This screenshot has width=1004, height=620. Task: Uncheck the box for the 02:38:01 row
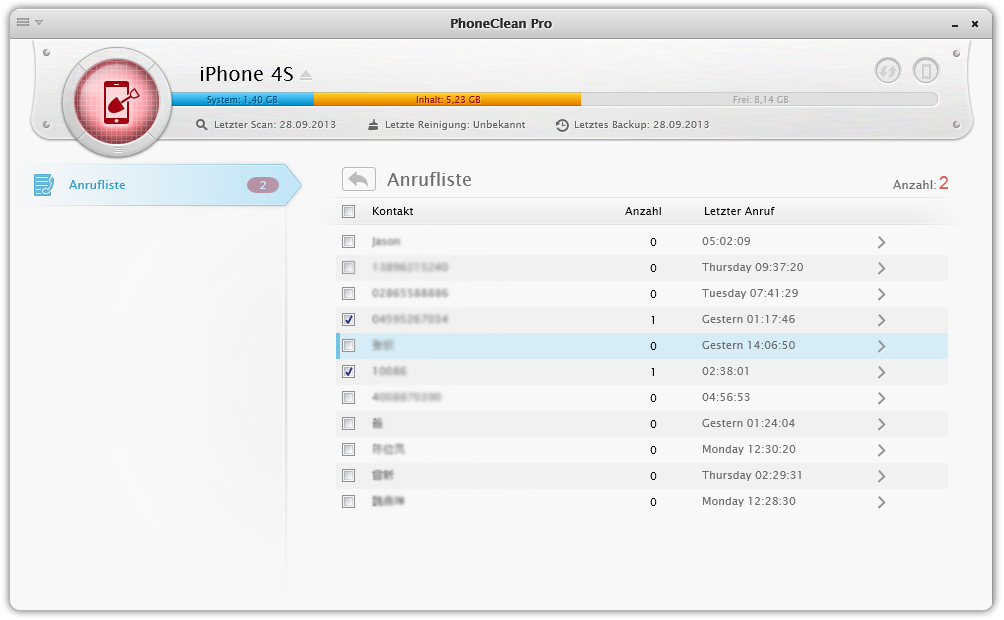(x=348, y=371)
